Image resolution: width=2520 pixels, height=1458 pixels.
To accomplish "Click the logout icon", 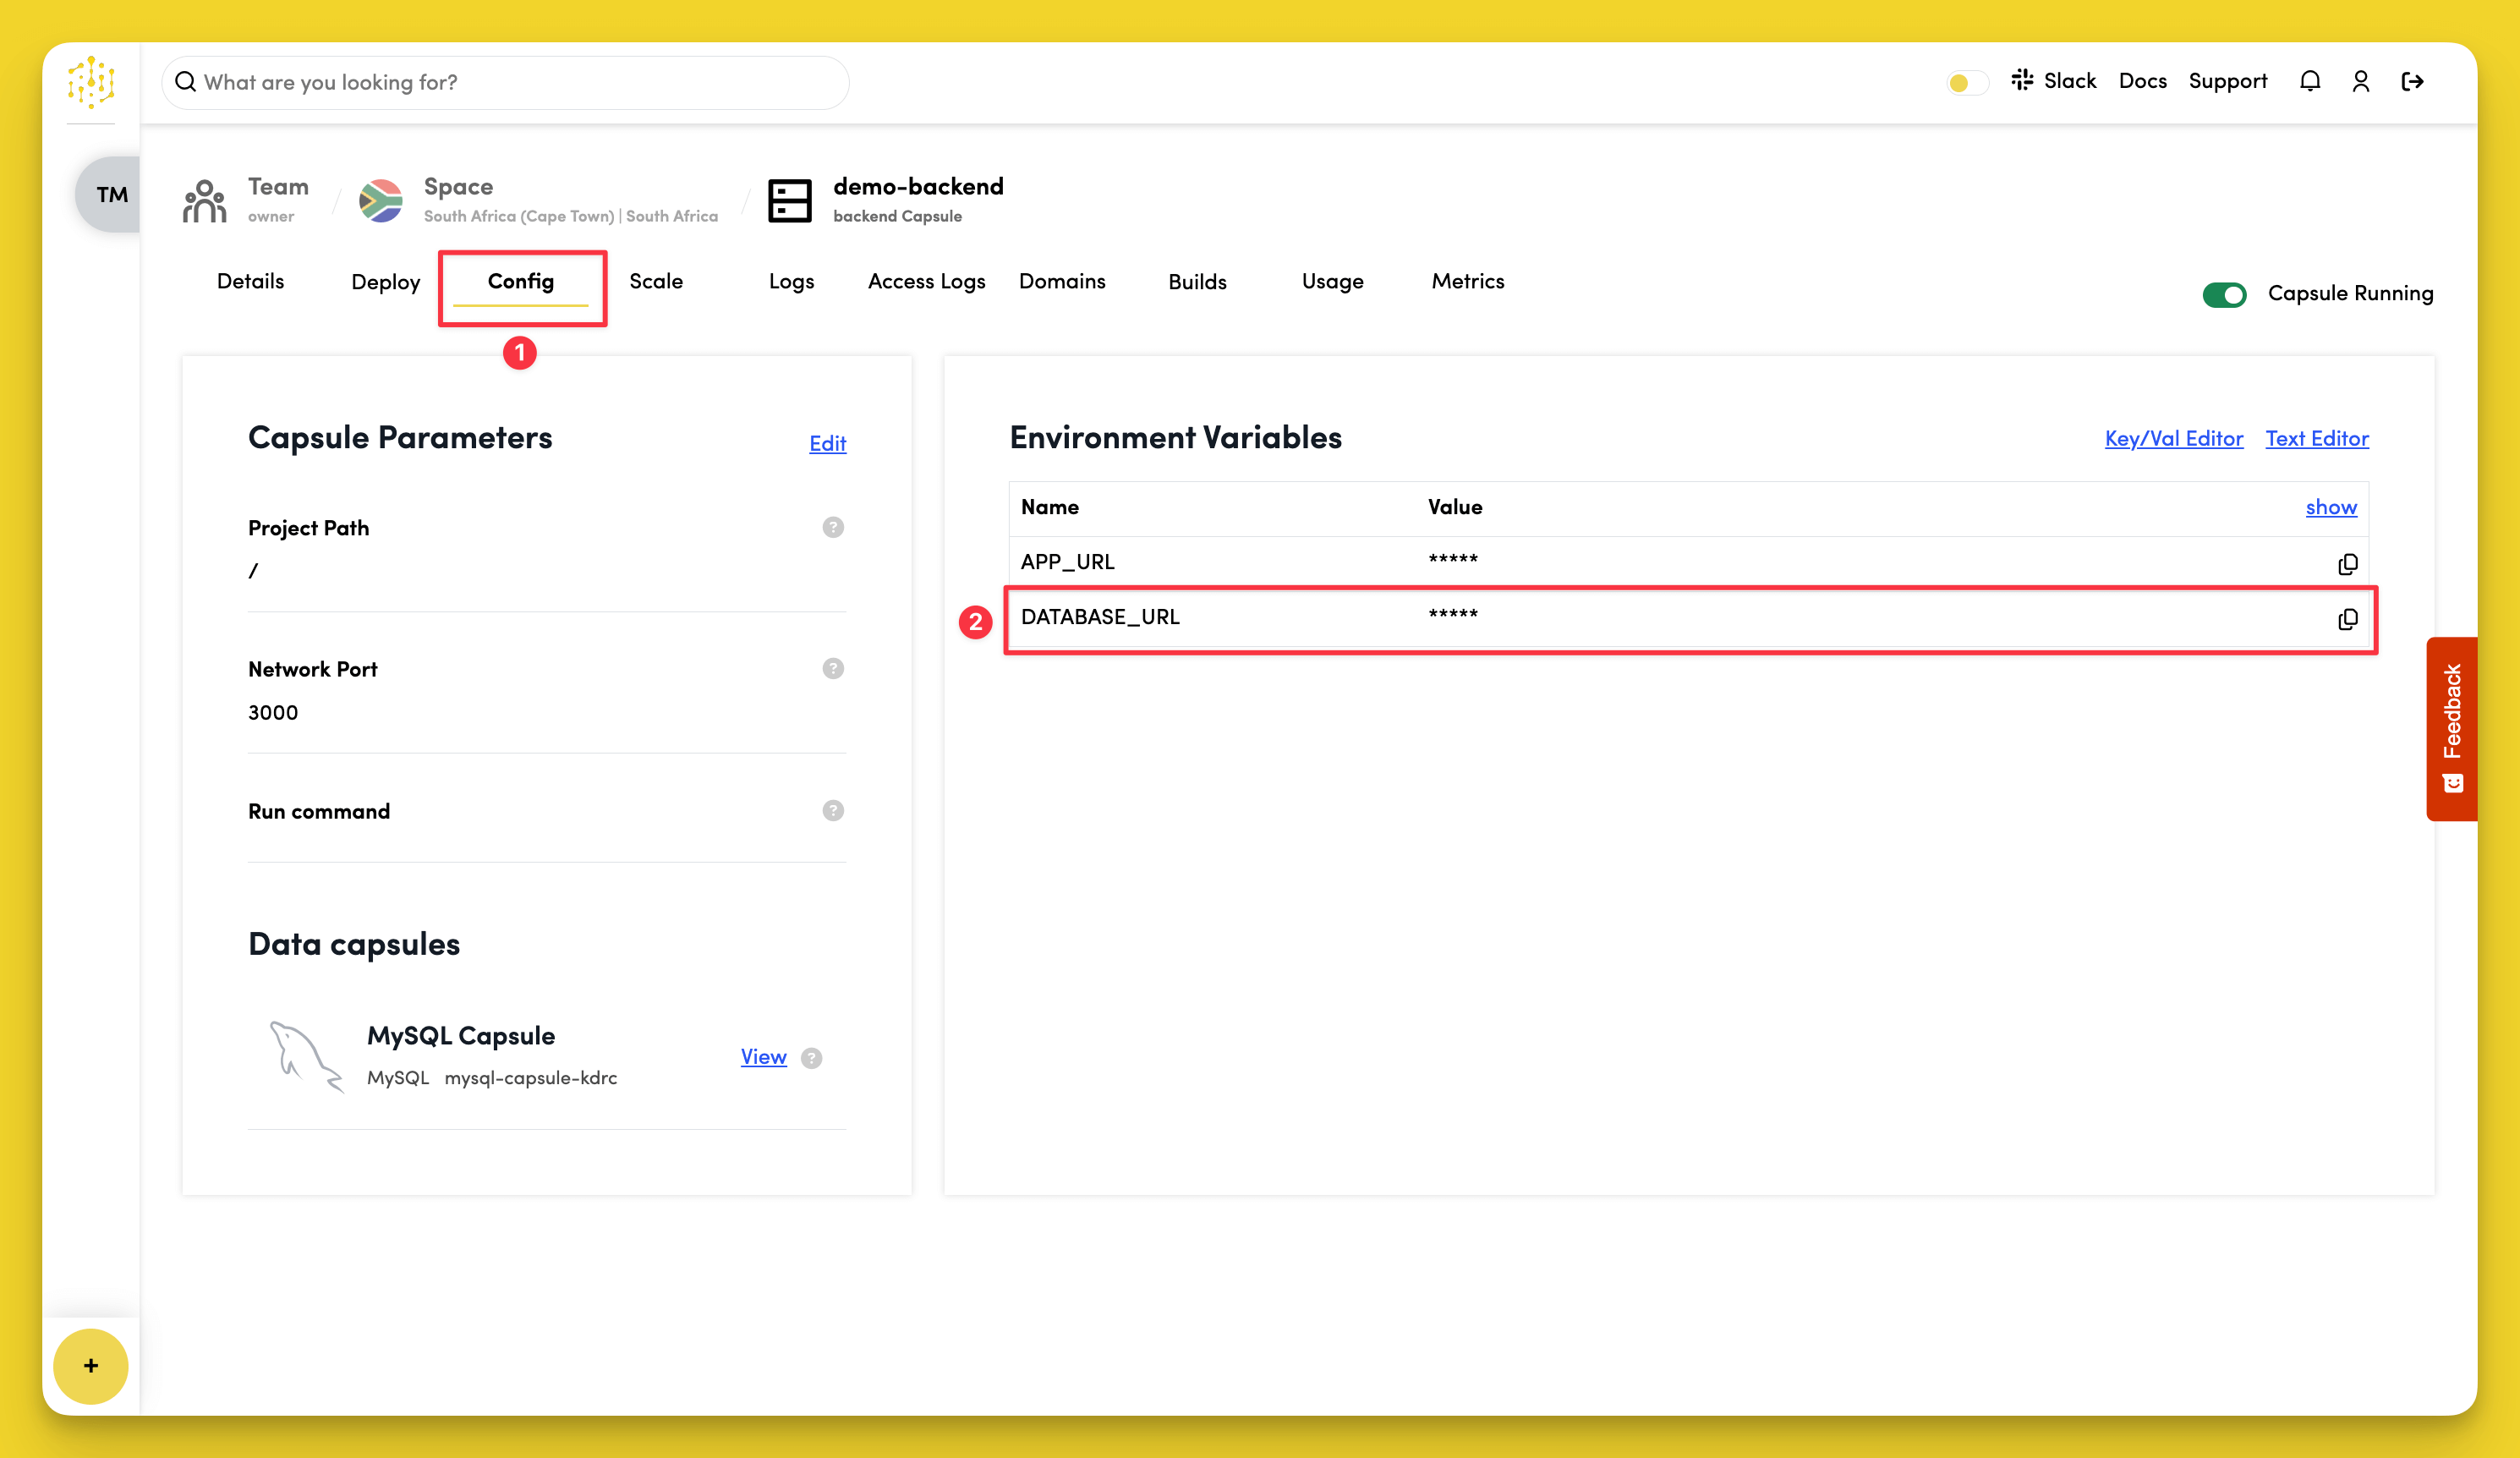I will (2412, 81).
